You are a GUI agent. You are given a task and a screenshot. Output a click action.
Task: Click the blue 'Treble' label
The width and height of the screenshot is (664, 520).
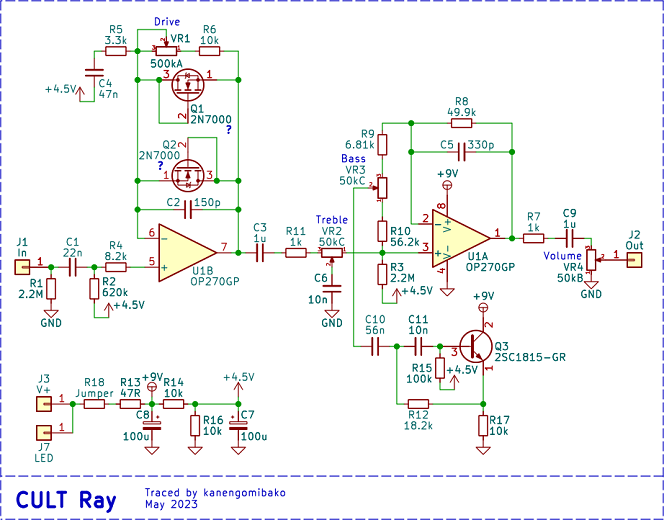[332, 219]
